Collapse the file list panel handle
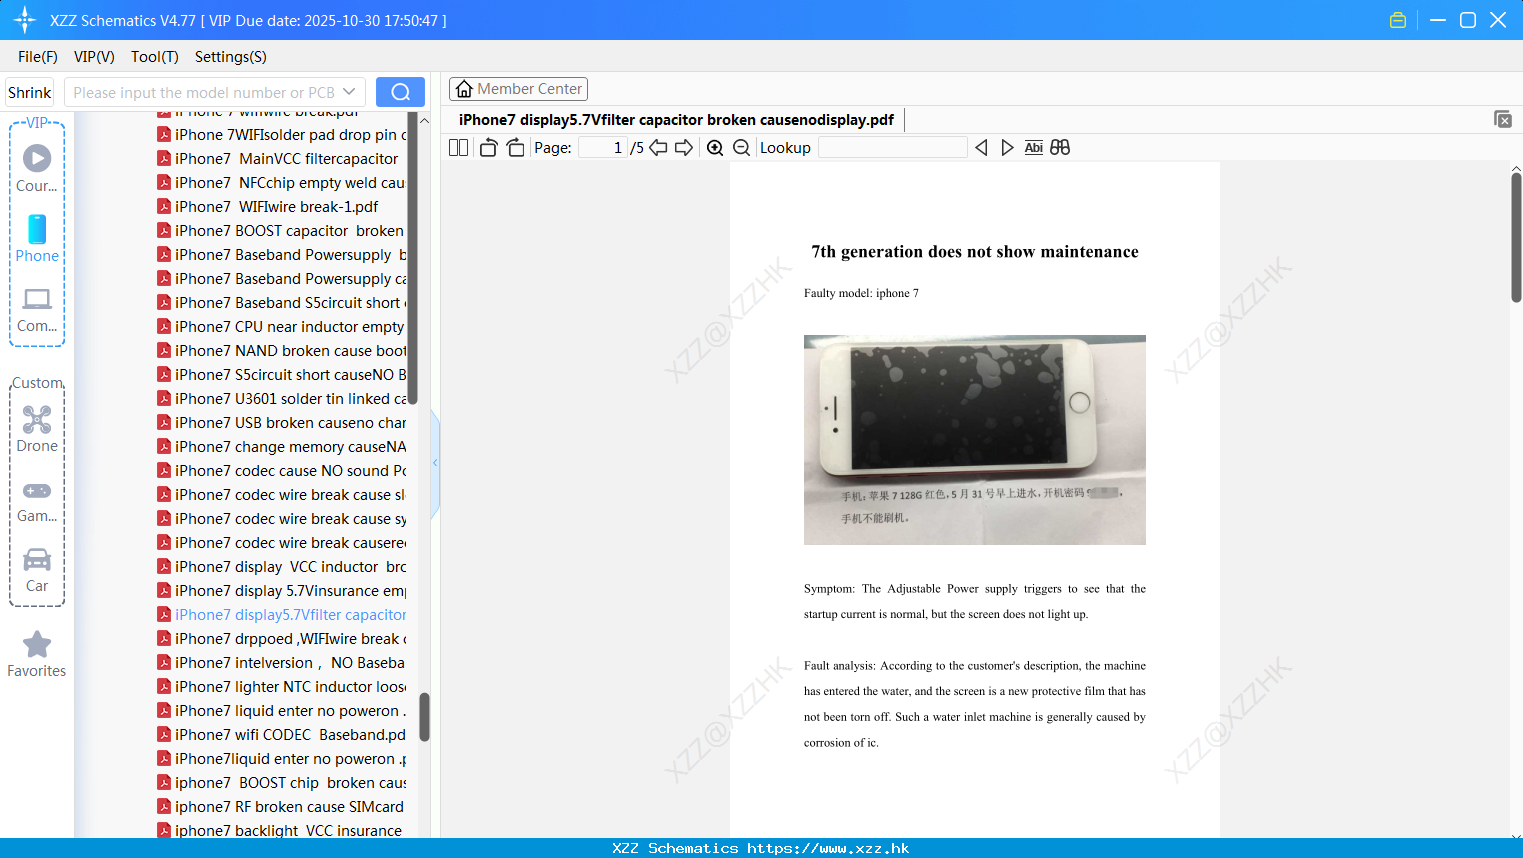The height and width of the screenshot is (858, 1523). [x=435, y=463]
